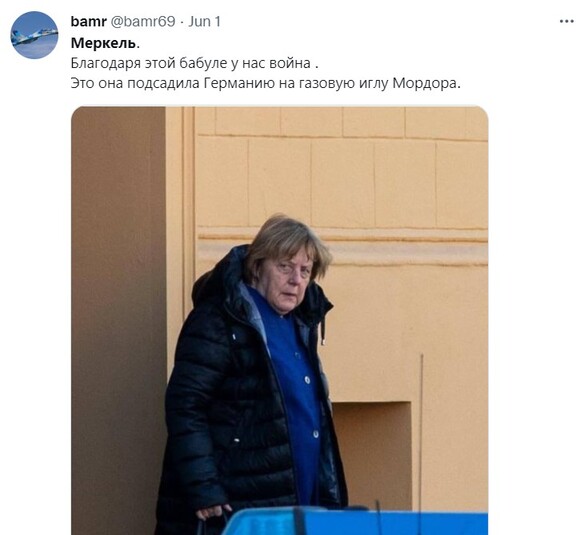This screenshot has width=588, height=535.
Task: Open the three-dot more options menu
Action: pos(566,22)
